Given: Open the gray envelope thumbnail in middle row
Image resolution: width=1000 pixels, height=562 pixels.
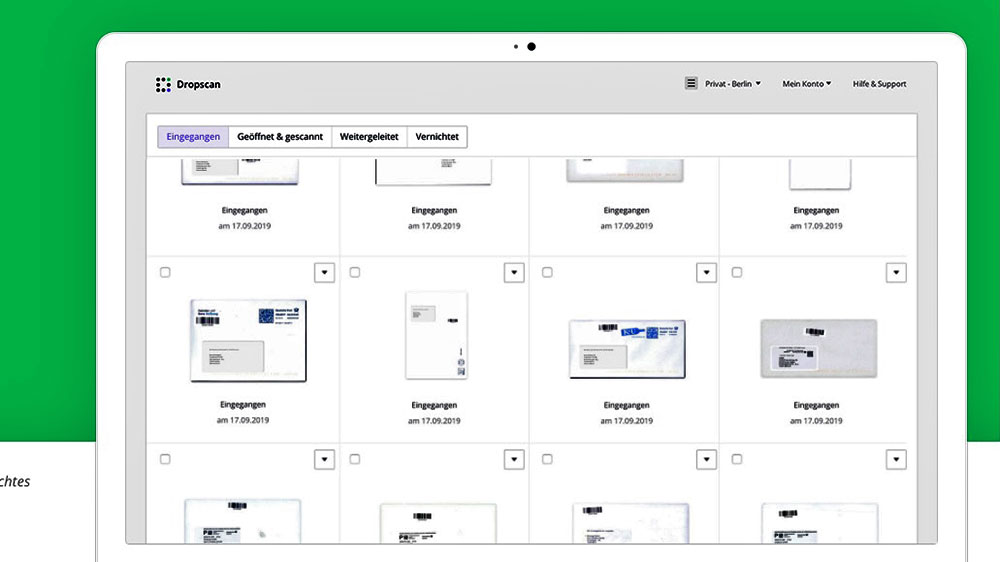Looking at the screenshot, I should pyautogui.click(x=818, y=347).
